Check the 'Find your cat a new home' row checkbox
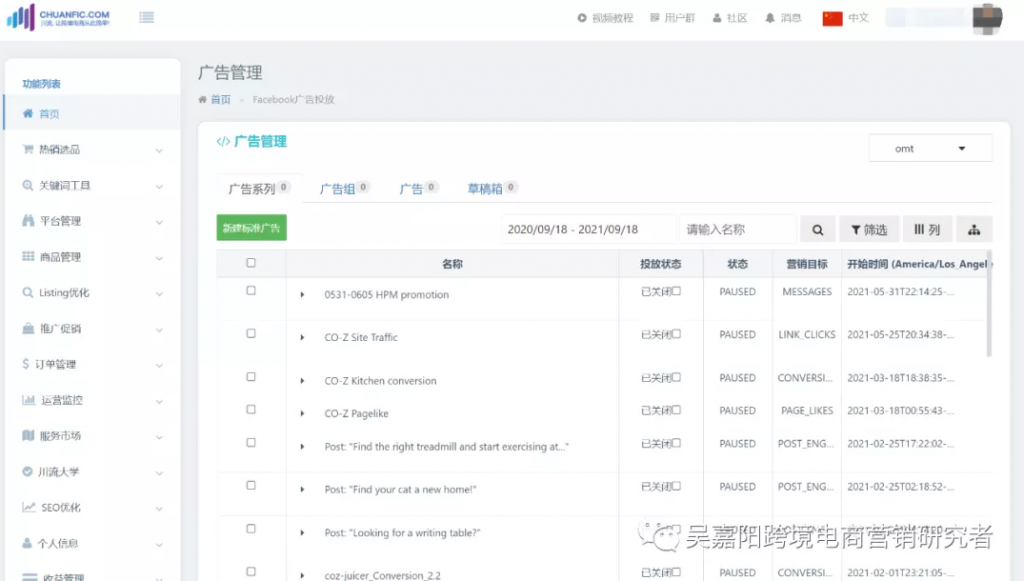Image resolution: width=1024 pixels, height=581 pixels. [251, 485]
